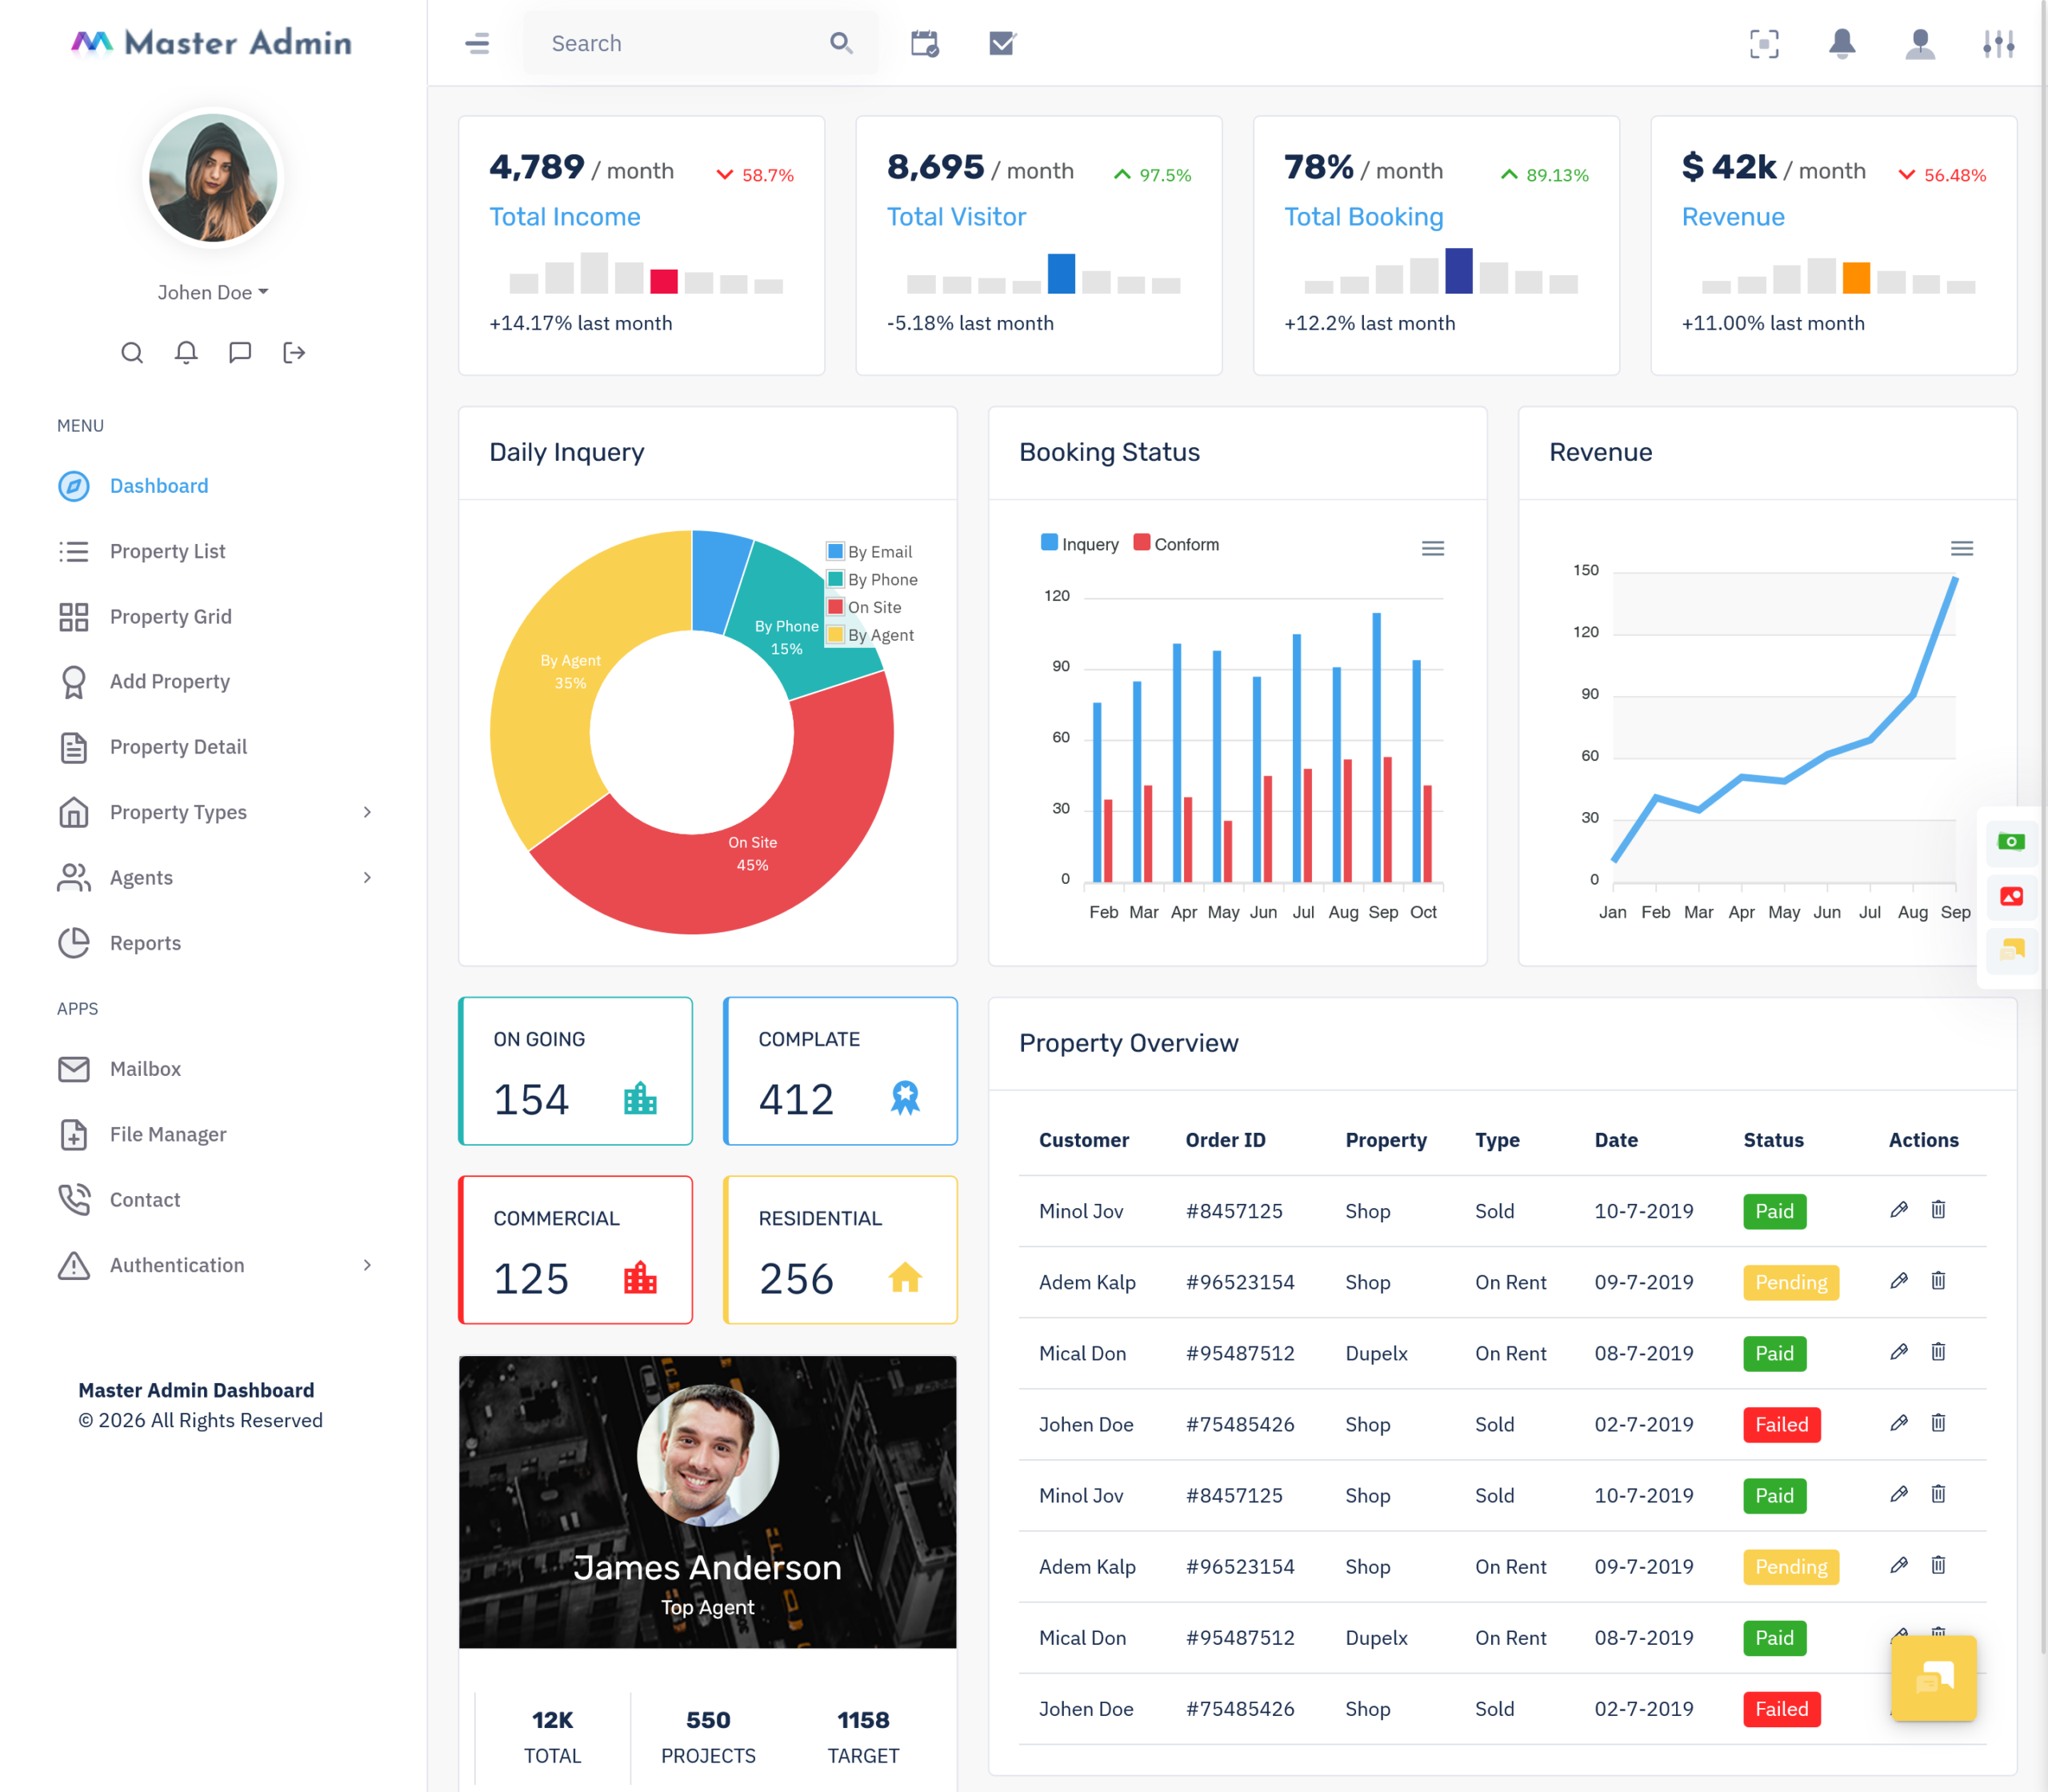Edit the first Mical Don Dupelx row

pyautogui.click(x=1899, y=1352)
